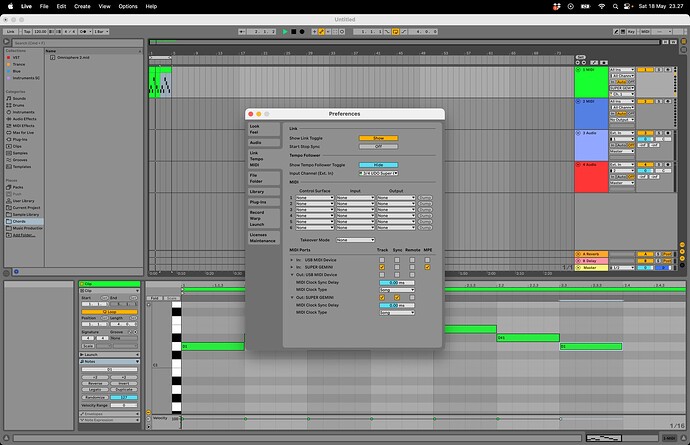
Task: Click the Tap tempo button
Action: (x=27, y=32)
